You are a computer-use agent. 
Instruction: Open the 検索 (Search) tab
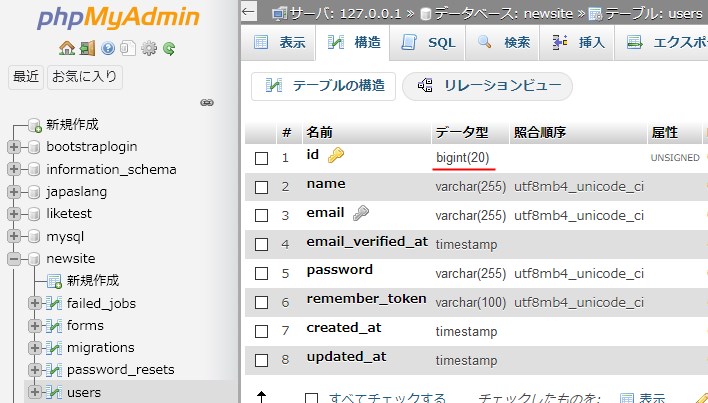coord(504,43)
